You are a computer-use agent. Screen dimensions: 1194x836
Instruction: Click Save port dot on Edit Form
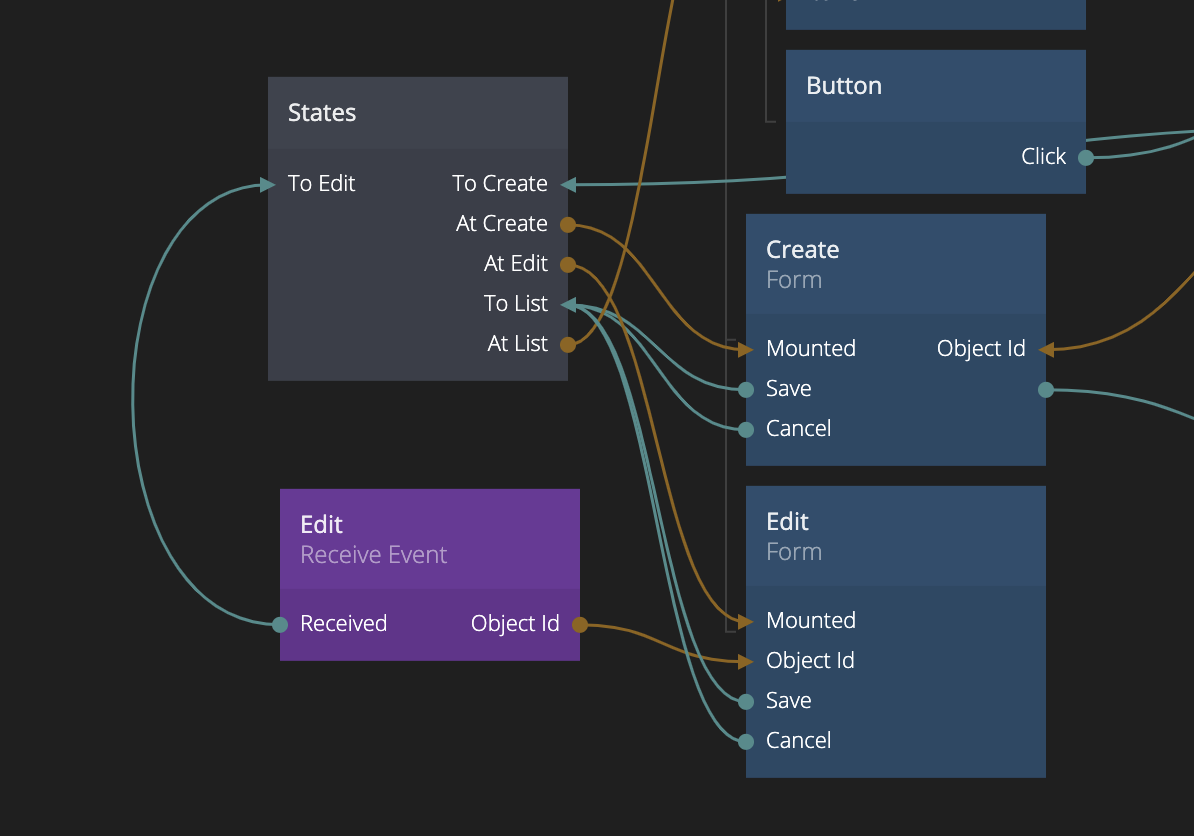[746, 702]
